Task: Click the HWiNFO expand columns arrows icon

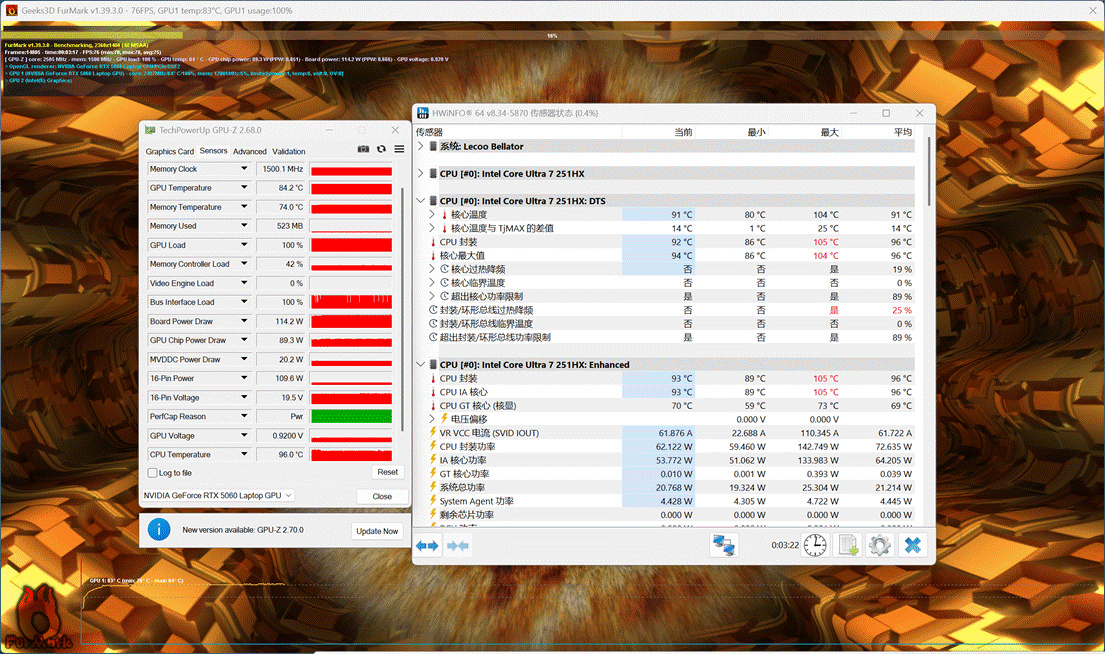Action: tap(427, 545)
